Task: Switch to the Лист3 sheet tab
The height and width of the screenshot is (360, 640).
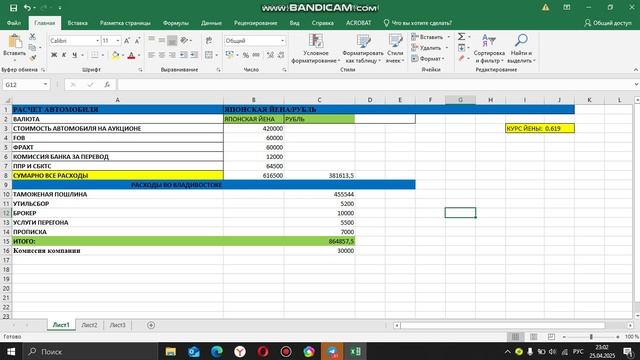Action: coord(118,325)
